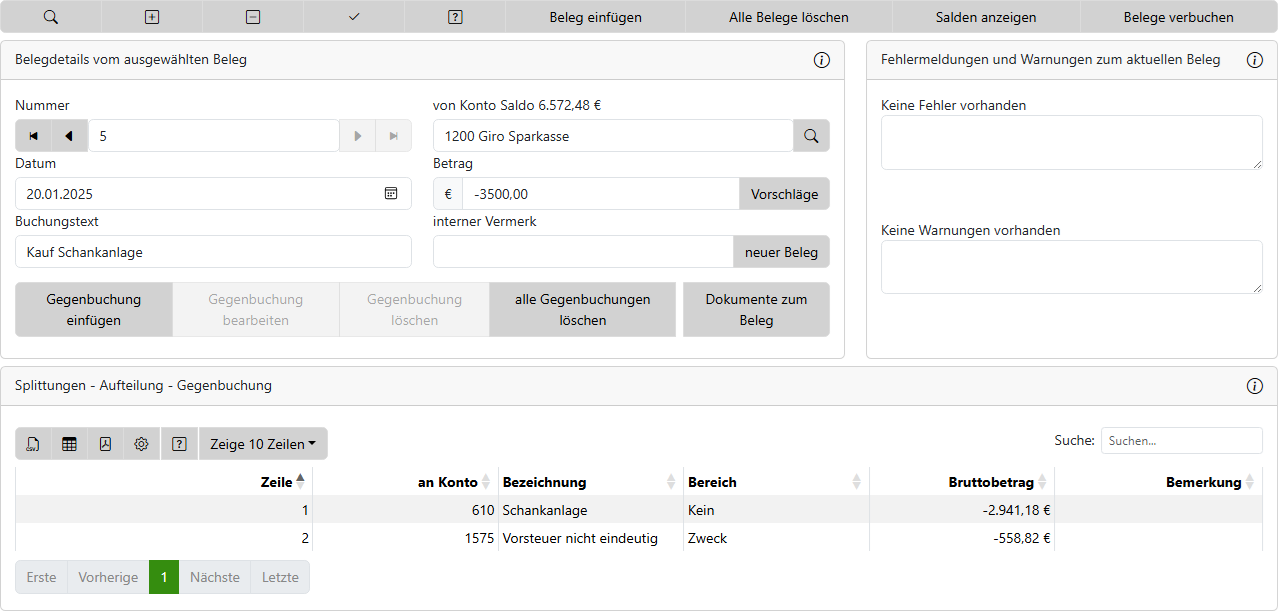
Task: Expand the 'Zeige 10 Zeilen' dropdown
Action: pyautogui.click(x=263, y=444)
